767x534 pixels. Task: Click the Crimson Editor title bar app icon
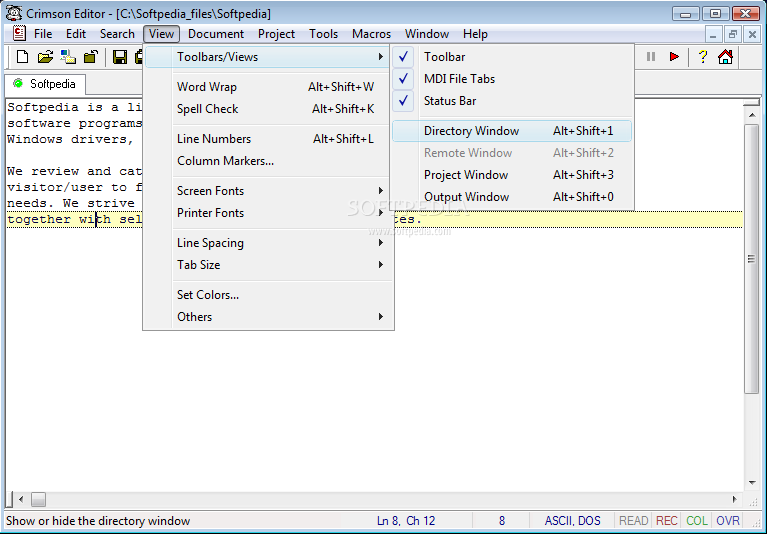14,13
